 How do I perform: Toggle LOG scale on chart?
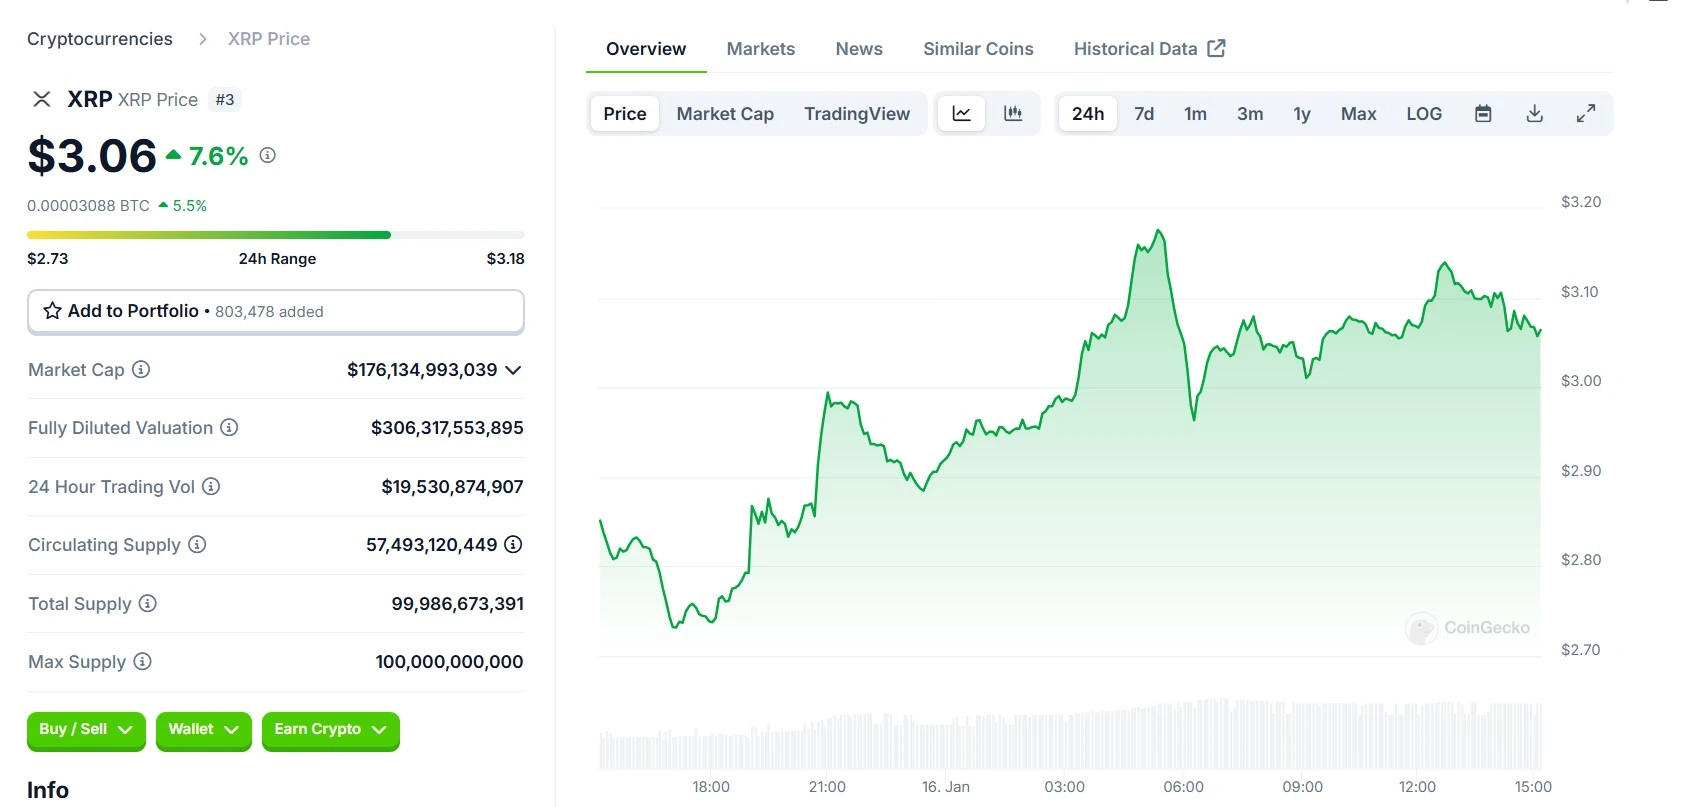click(x=1424, y=114)
